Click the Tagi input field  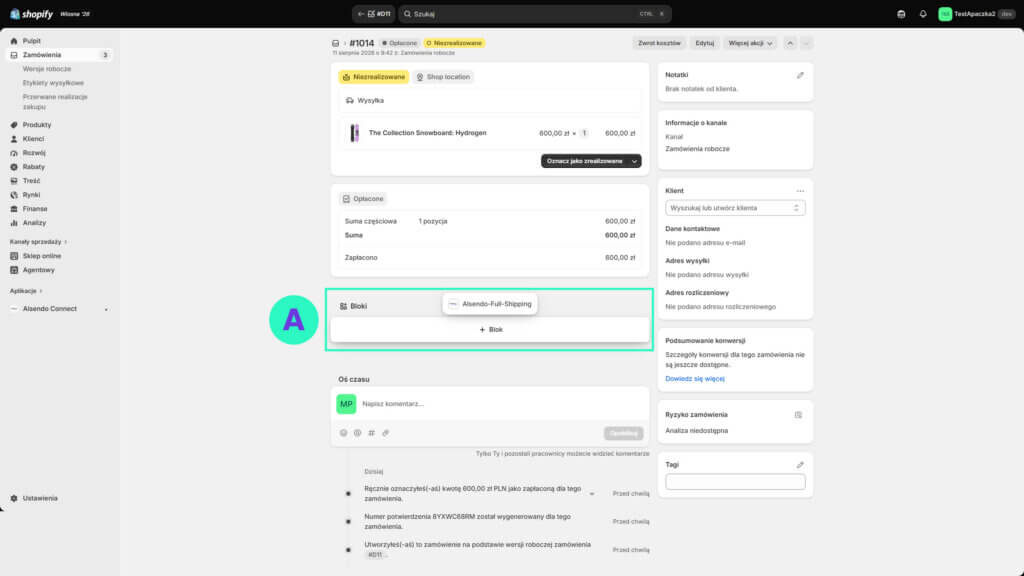point(735,482)
